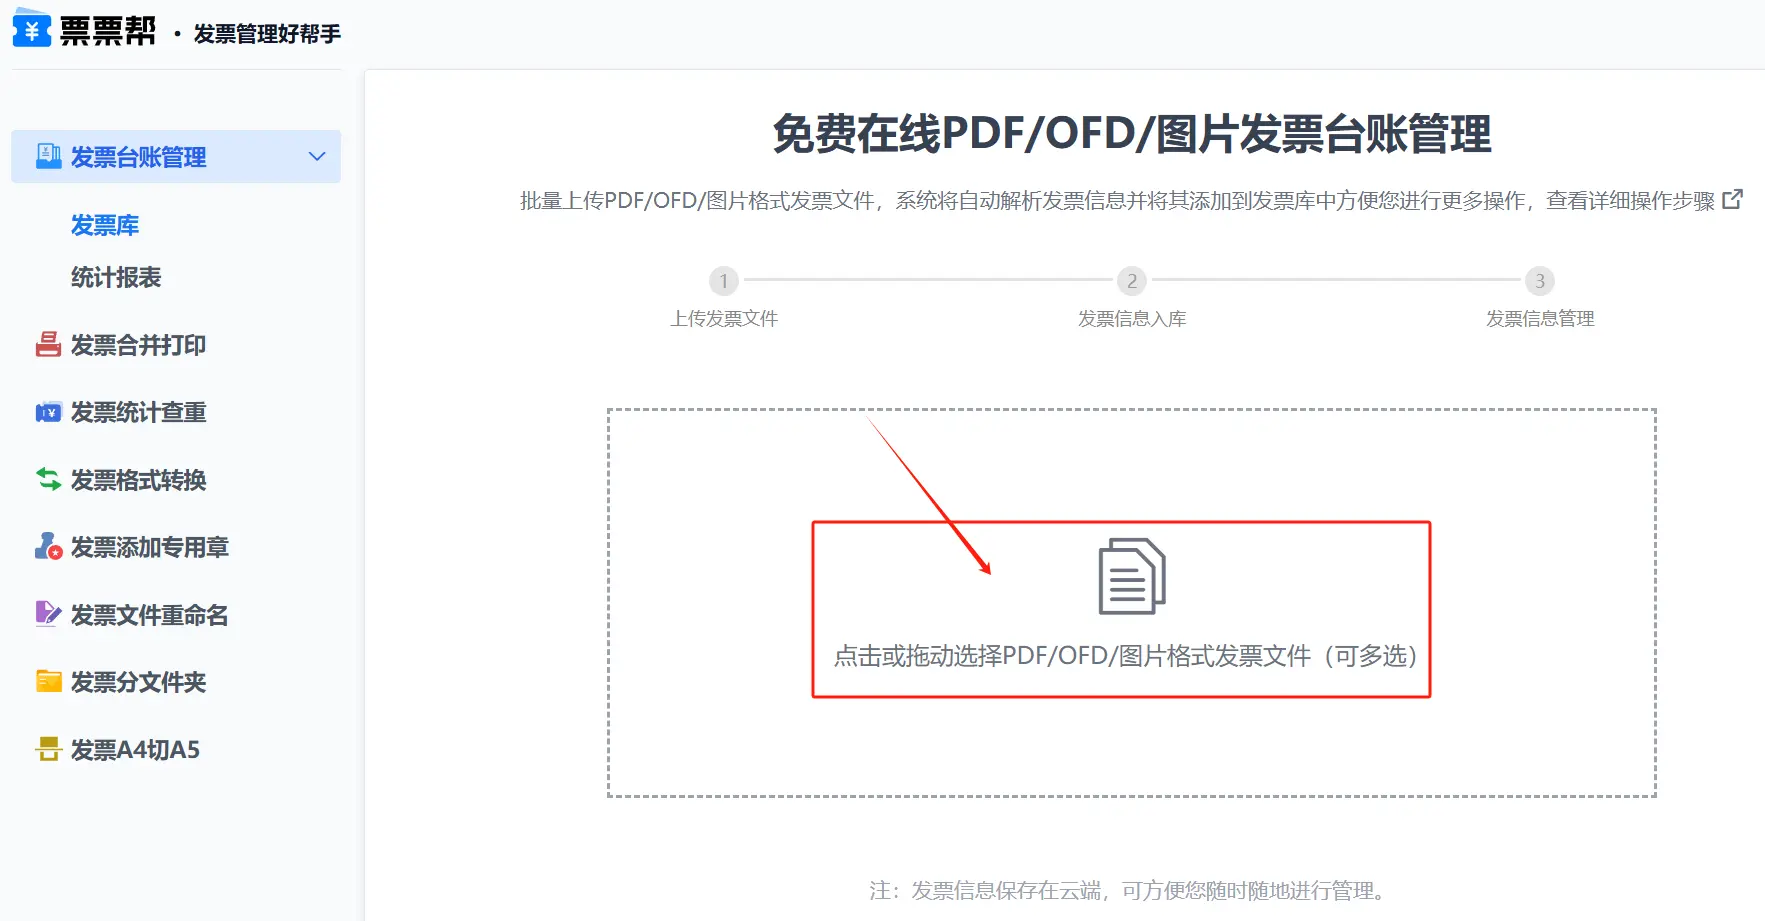Select 发票库 in the sidebar
Viewport: 1765px width, 921px height.
click(105, 226)
